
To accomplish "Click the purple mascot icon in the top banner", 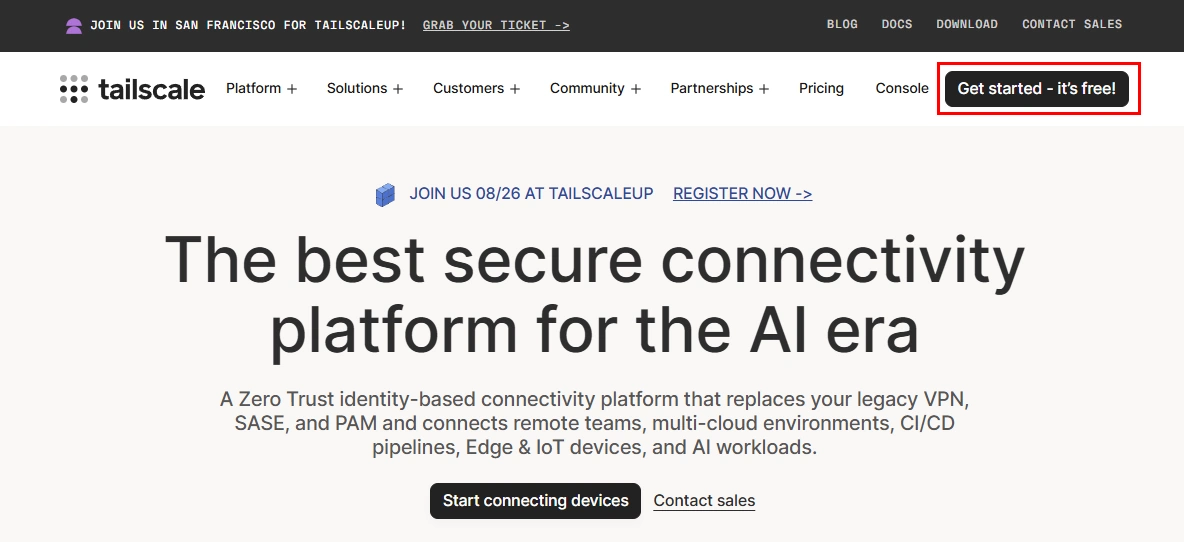I will (73, 26).
